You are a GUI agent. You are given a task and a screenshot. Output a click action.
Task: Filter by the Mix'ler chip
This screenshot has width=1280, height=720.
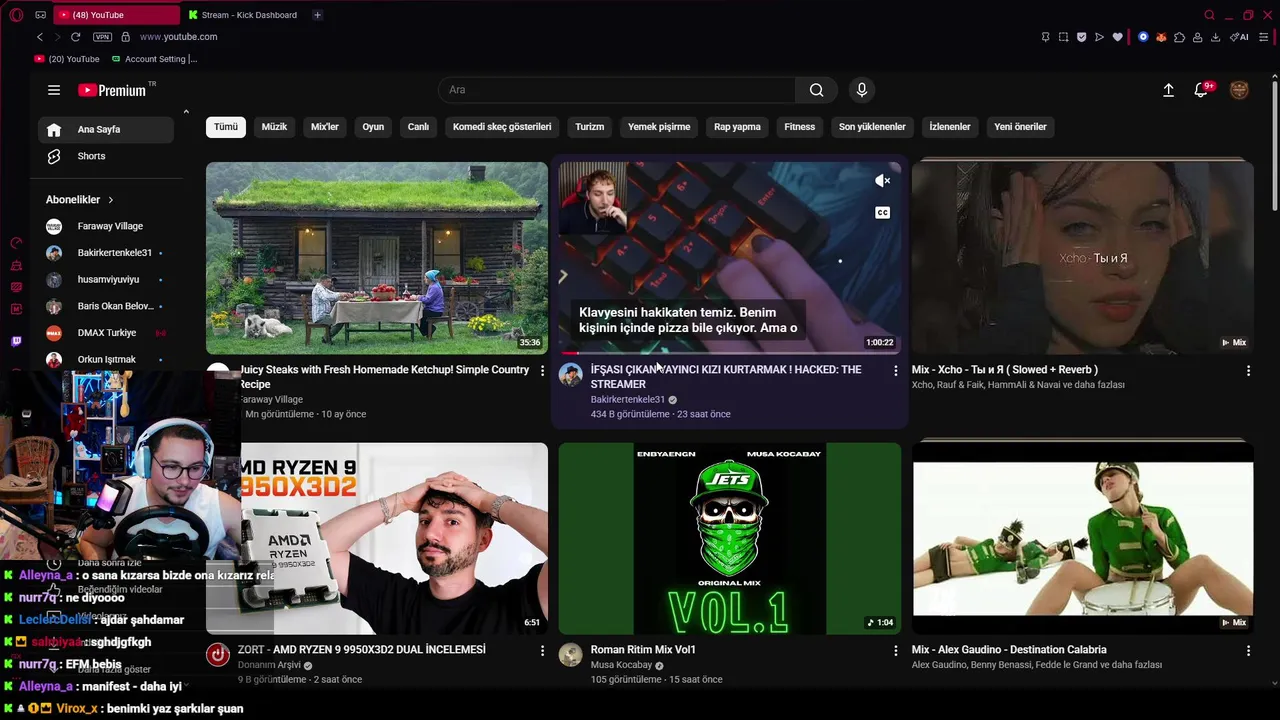pos(325,127)
